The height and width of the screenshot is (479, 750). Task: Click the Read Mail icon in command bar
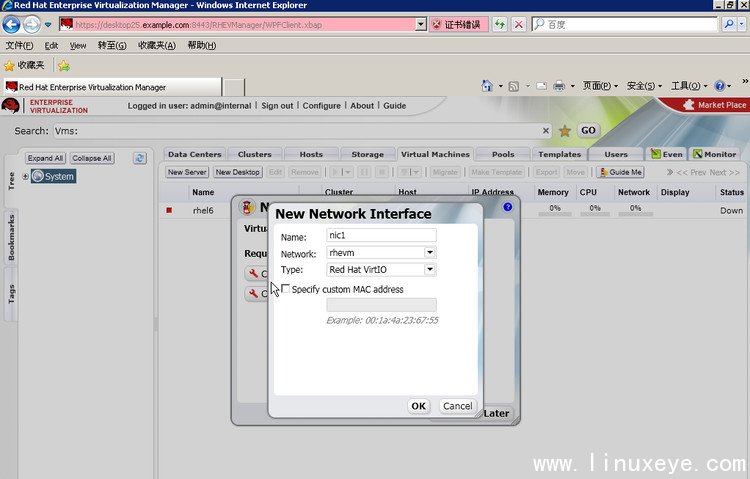(541, 86)
